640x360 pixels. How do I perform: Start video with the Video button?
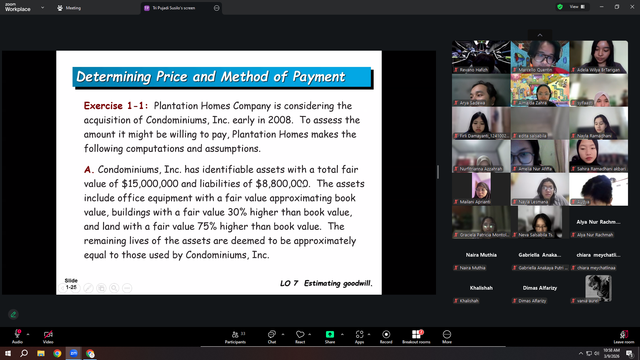click(x=48, y=336)
